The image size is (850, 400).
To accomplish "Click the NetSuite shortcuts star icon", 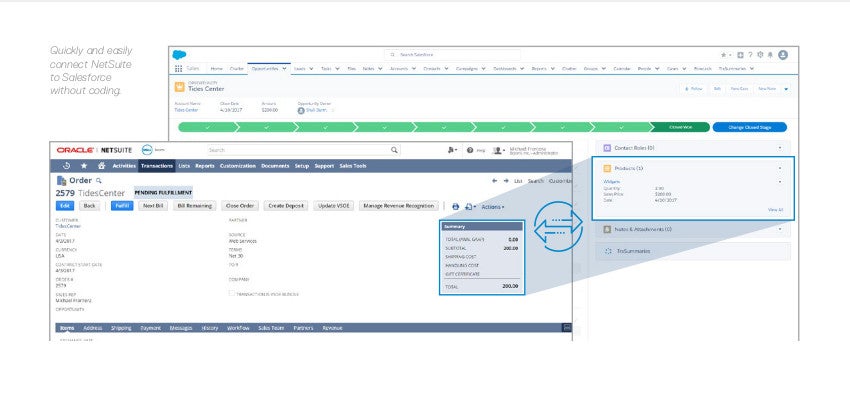I will point(83,166).
